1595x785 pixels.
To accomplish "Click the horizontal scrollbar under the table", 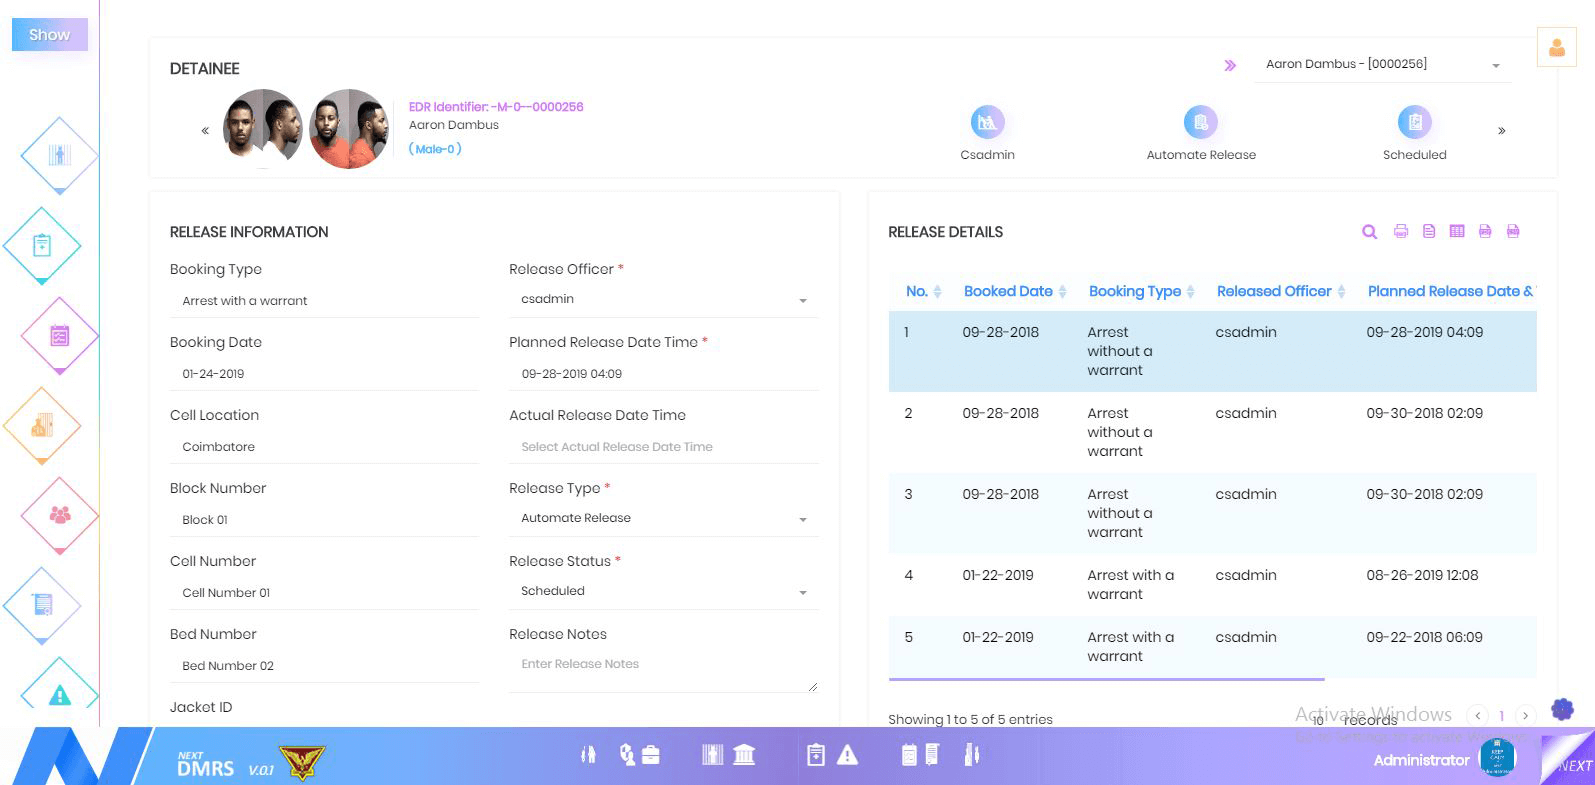I will (1106, 679).
